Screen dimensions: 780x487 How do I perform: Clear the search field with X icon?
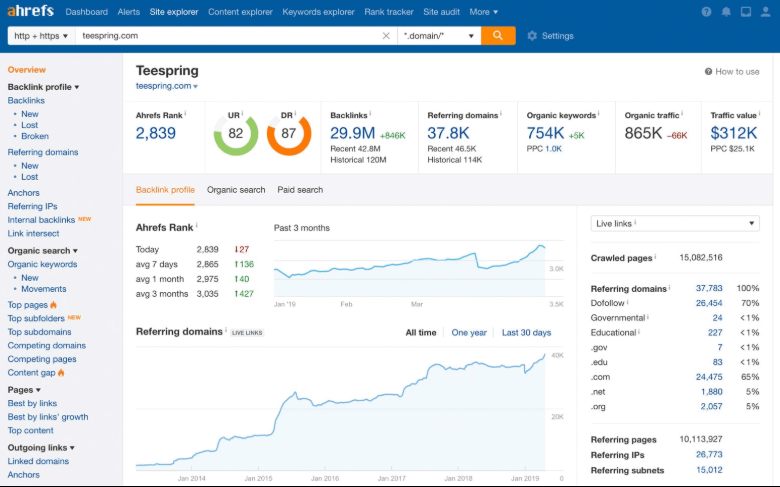click(386, 36)
